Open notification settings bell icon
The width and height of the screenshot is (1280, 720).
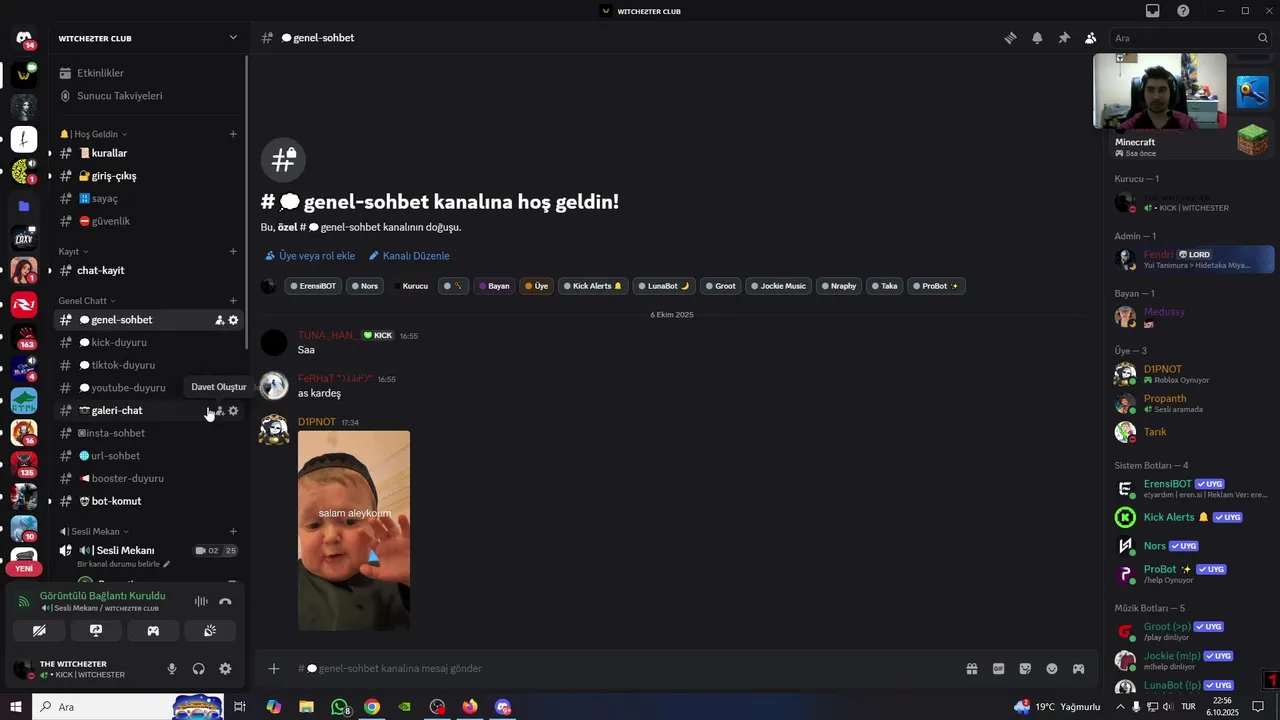coord(1037,38)
